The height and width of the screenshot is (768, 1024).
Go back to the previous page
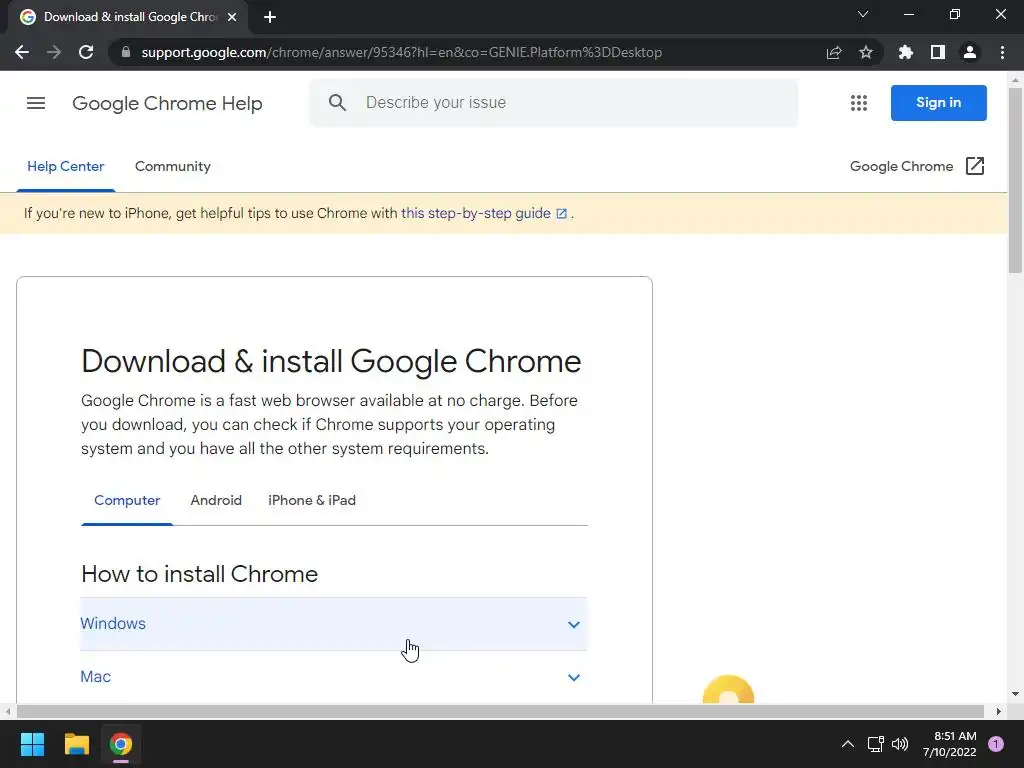pyautogui.click(x=22, y=52)
